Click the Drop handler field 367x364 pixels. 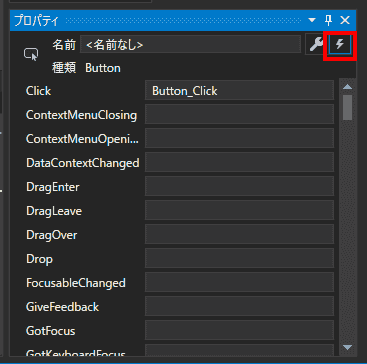(x=239, y=258)
